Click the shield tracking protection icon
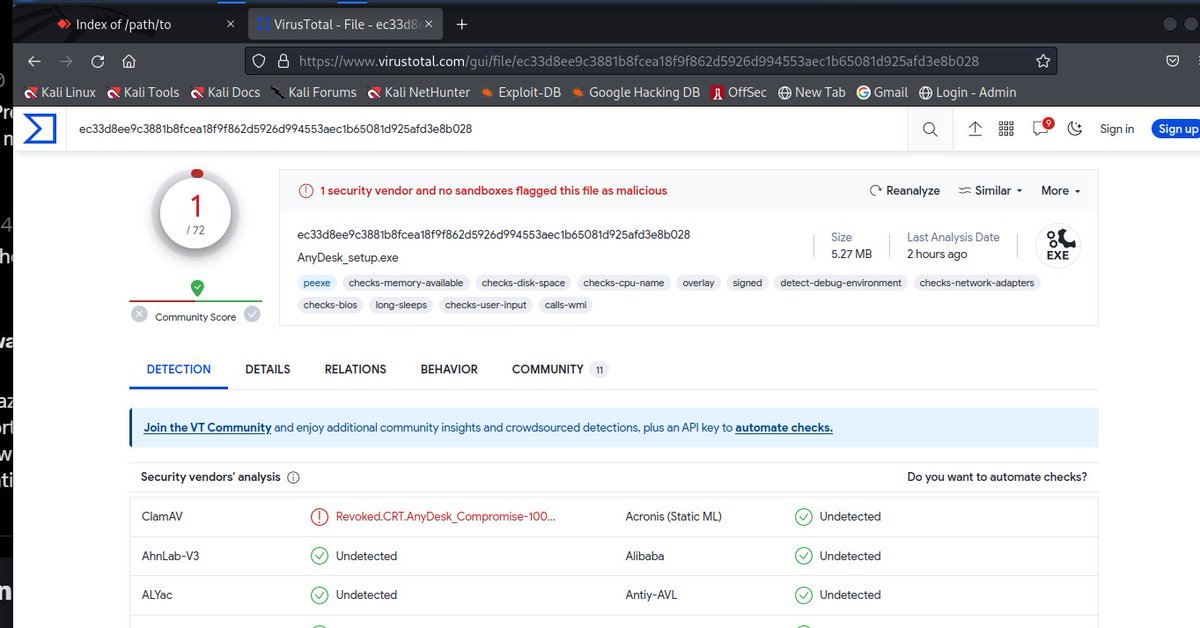This screenshot has width=1200, height=628. click(259, 61)
